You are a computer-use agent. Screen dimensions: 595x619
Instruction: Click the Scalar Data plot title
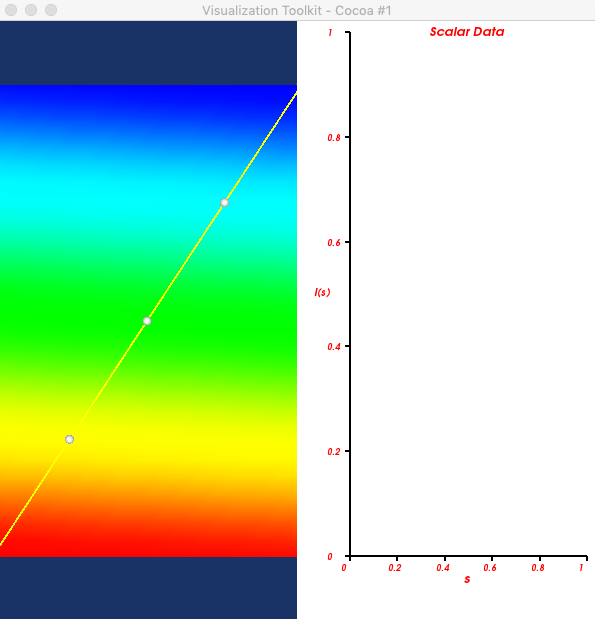467,32
